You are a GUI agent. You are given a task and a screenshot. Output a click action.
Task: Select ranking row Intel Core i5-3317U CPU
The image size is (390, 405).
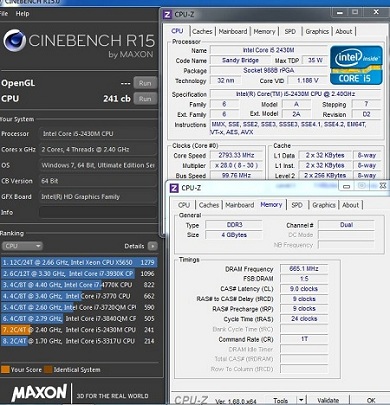click(x=79, y=341)
